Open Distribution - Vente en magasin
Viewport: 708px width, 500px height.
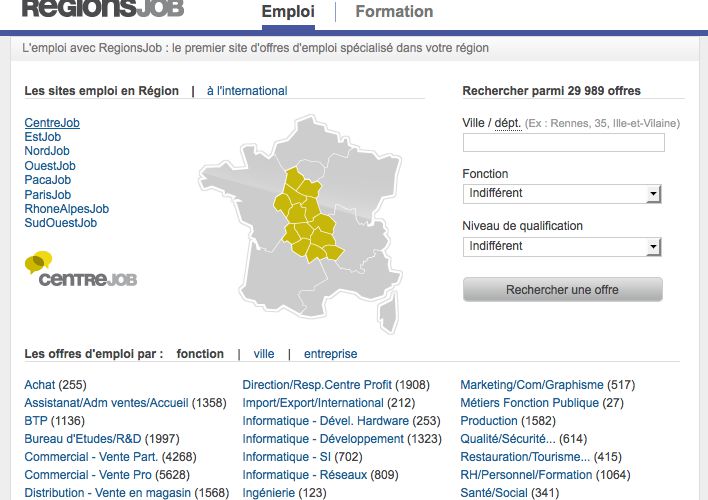(x=107, y=493)
